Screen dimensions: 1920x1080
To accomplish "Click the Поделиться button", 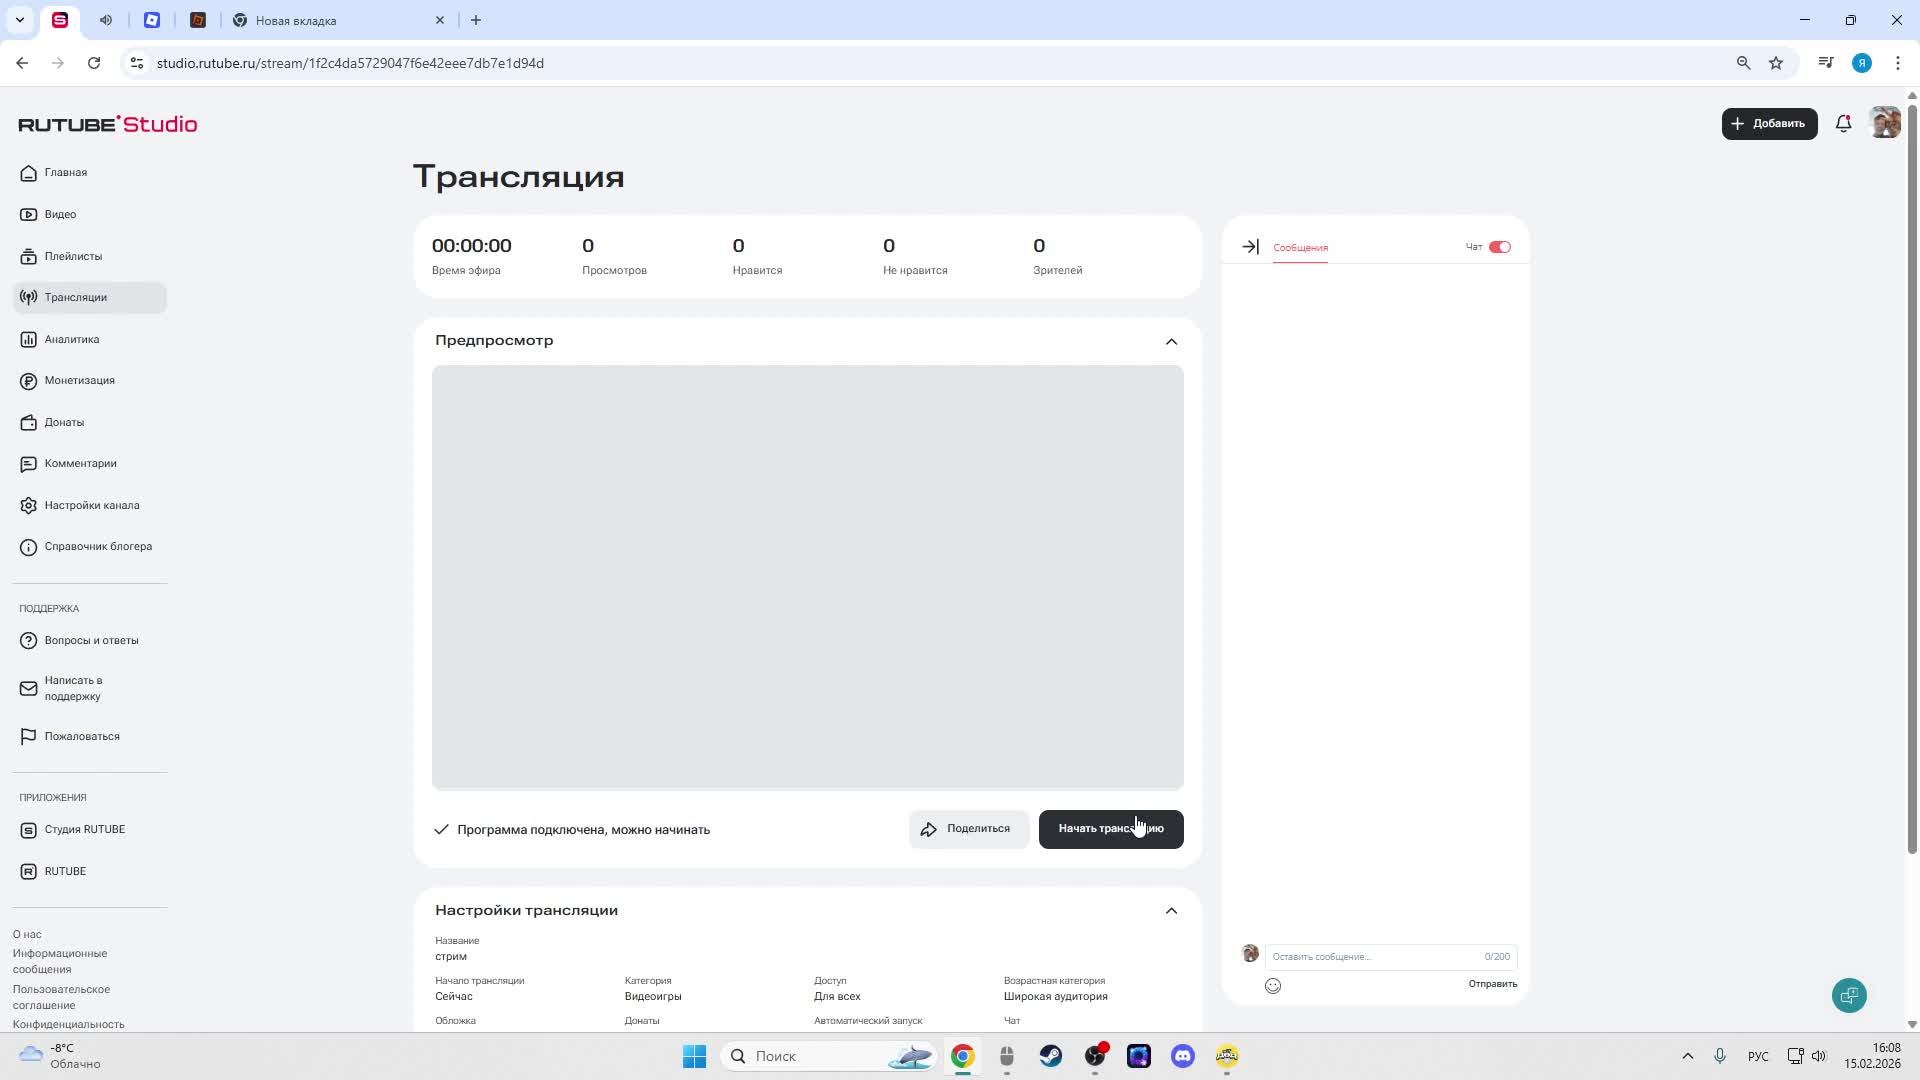I will [x=968, y=829].
